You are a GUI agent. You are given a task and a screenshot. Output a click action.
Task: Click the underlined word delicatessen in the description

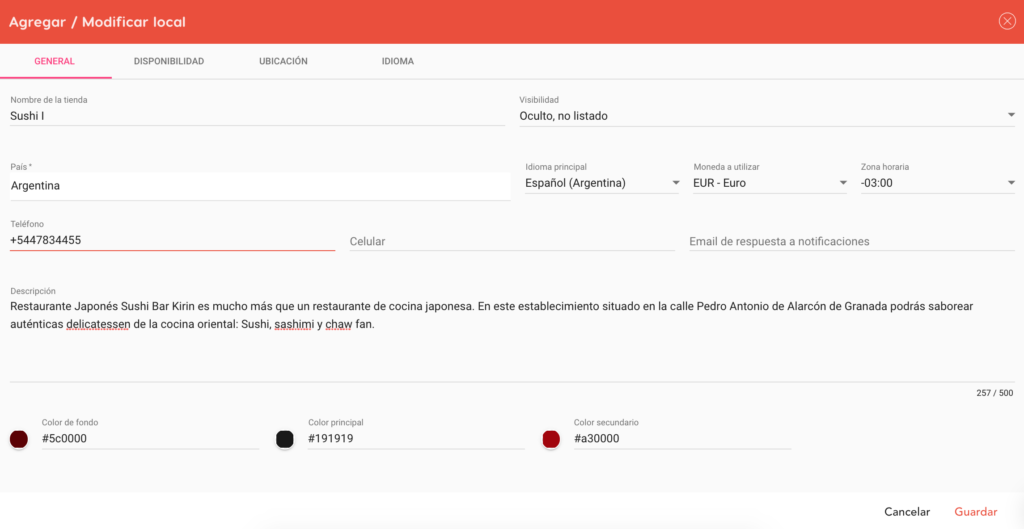point(99,324)
